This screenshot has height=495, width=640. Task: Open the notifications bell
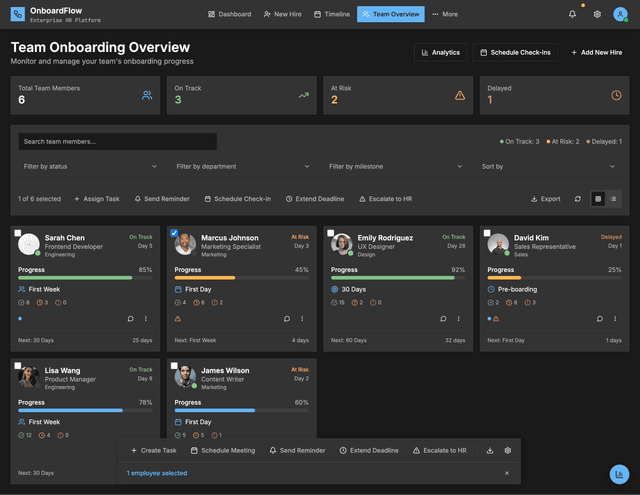pos(572,14)
